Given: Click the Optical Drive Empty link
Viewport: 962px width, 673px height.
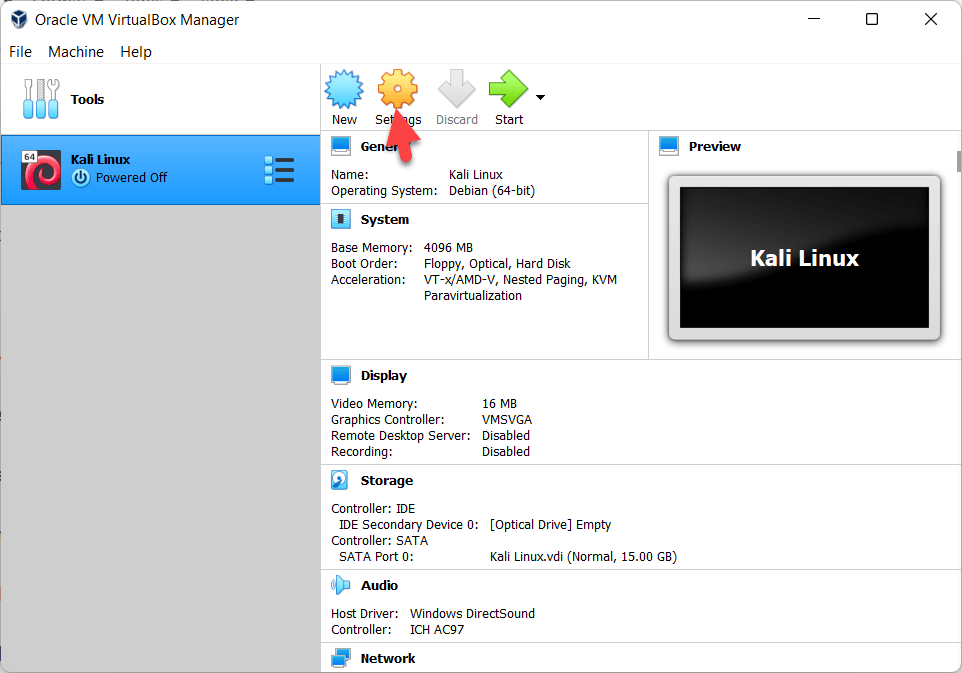Looking at the screenshot, I should tap(550, 524).
